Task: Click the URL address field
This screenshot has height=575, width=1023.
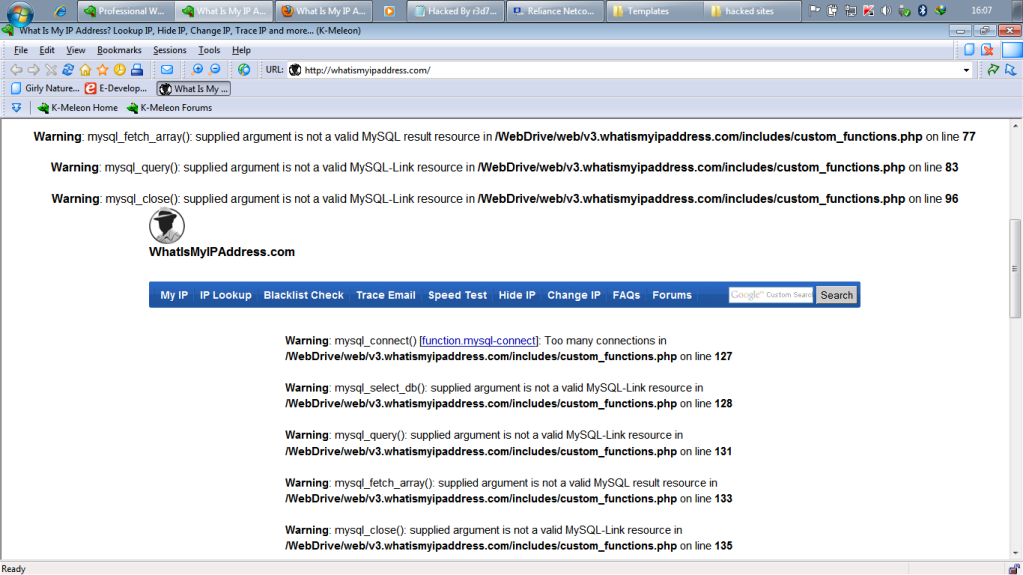Action: [x=630, y=70]
